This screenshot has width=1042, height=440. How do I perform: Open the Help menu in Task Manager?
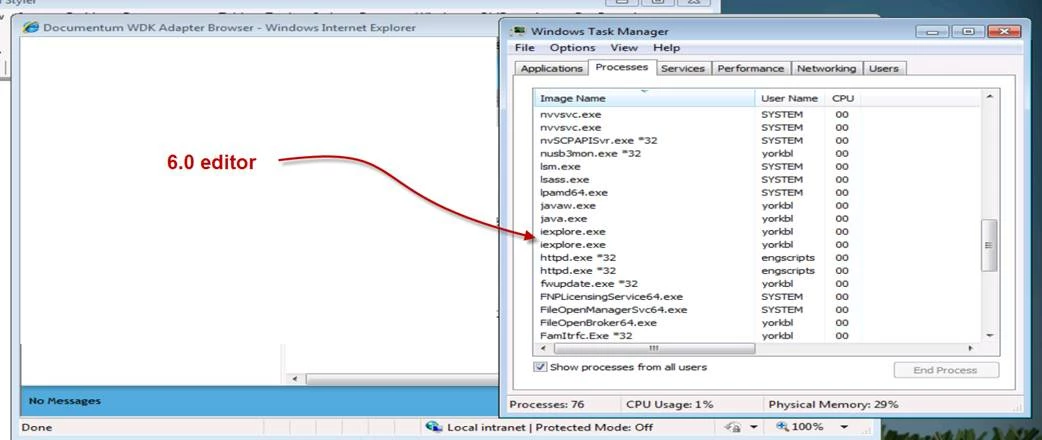pos(667,48)
